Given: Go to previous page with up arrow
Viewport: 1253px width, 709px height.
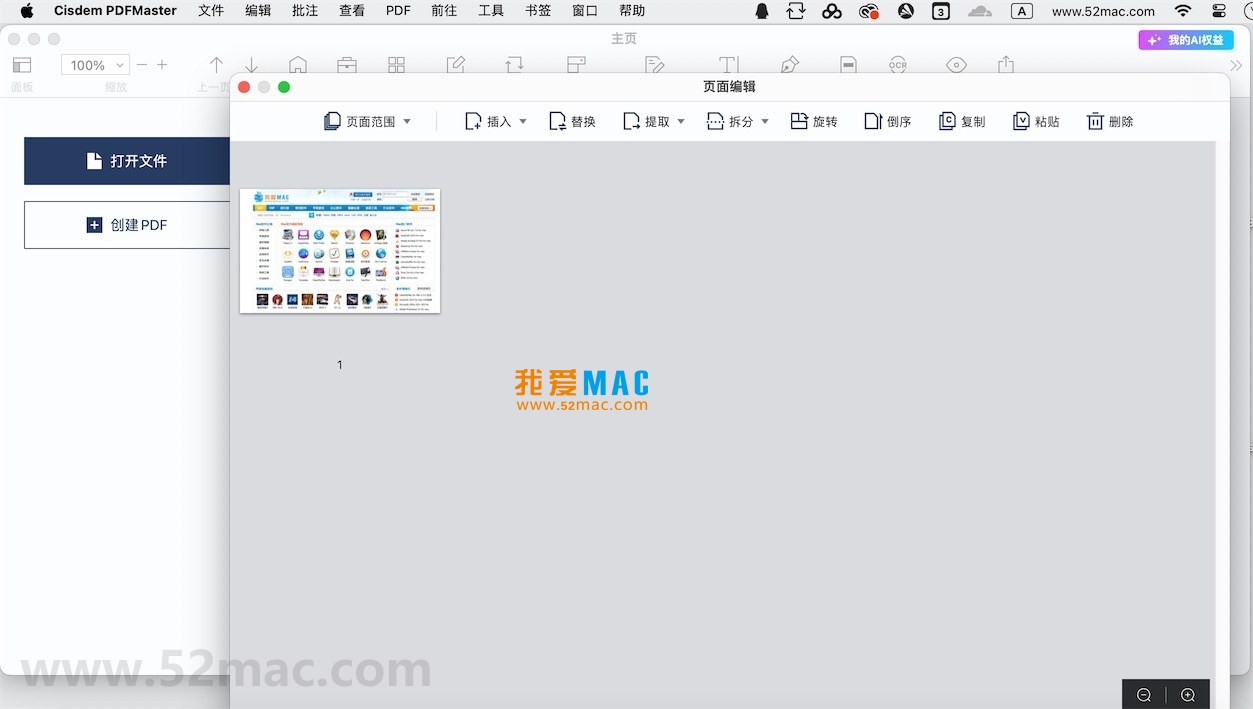Looking at the screenshot, I should pos(216,65).
